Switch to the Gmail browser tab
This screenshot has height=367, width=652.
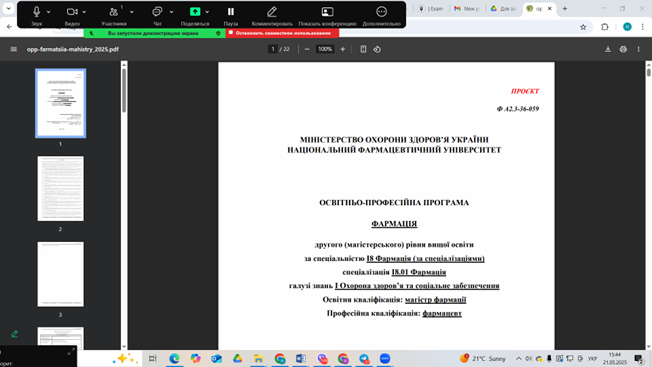point(467,8)
